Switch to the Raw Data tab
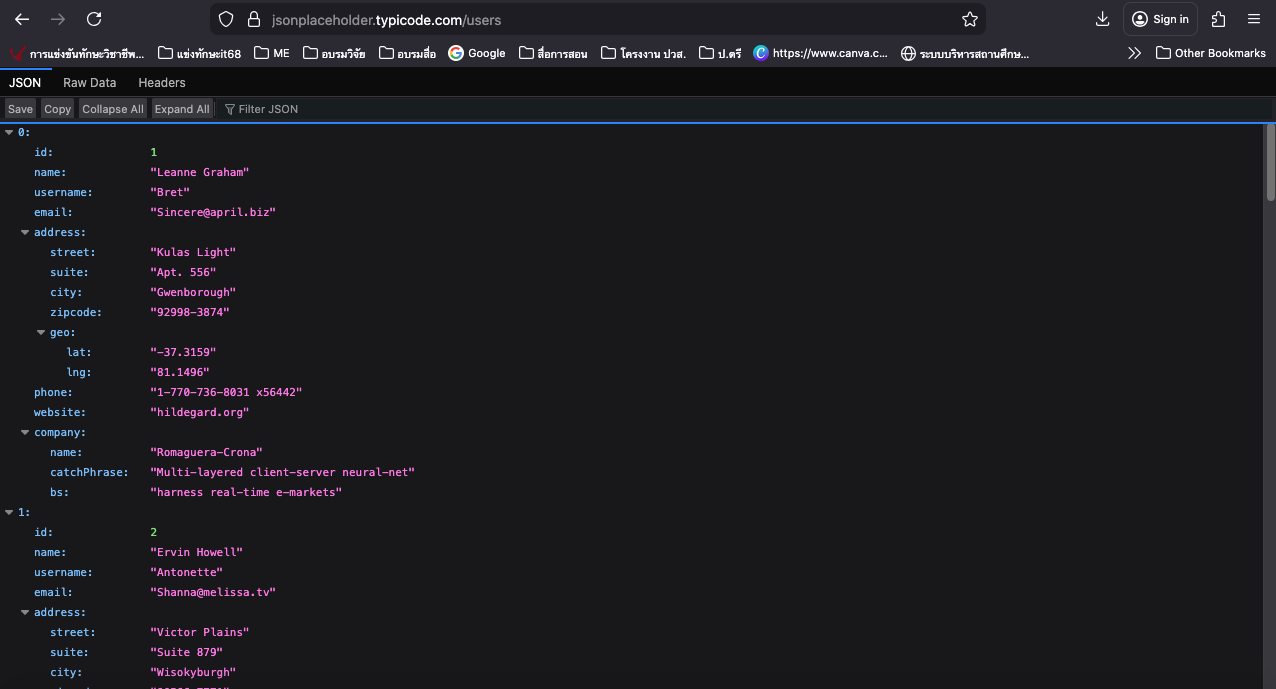 click(89, 83)
